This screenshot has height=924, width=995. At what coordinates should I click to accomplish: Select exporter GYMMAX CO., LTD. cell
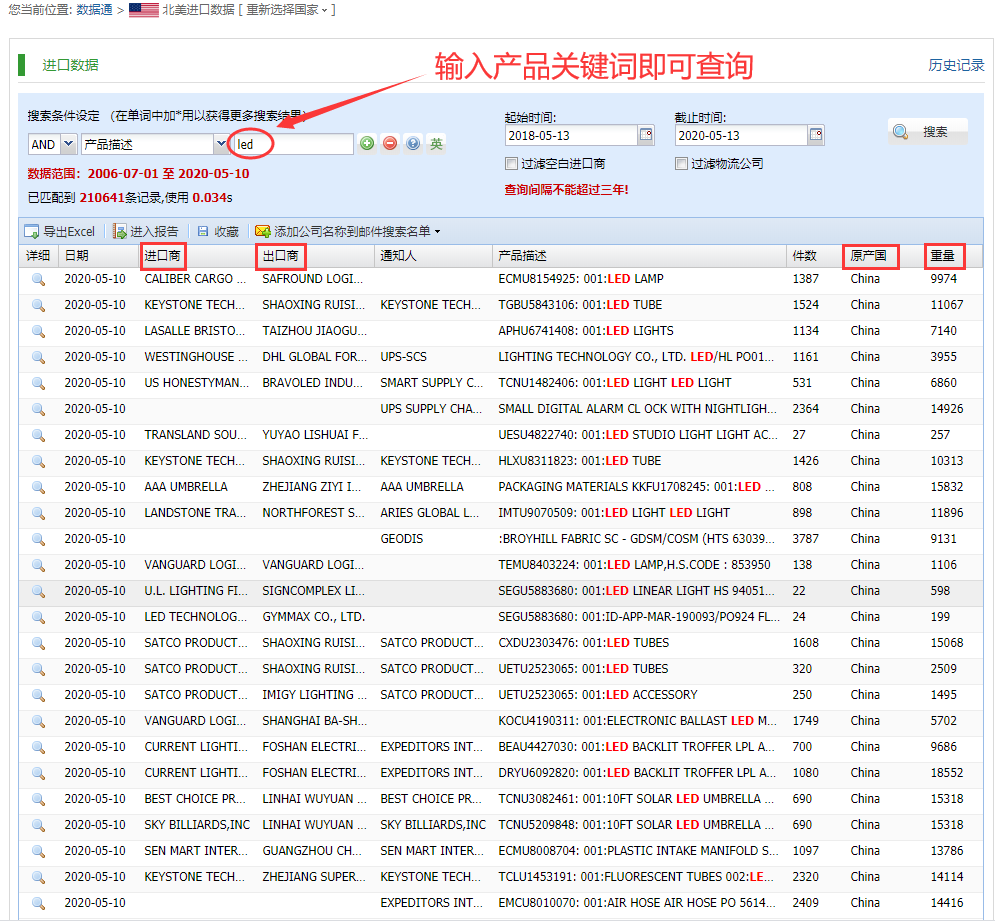pos(313,617)
